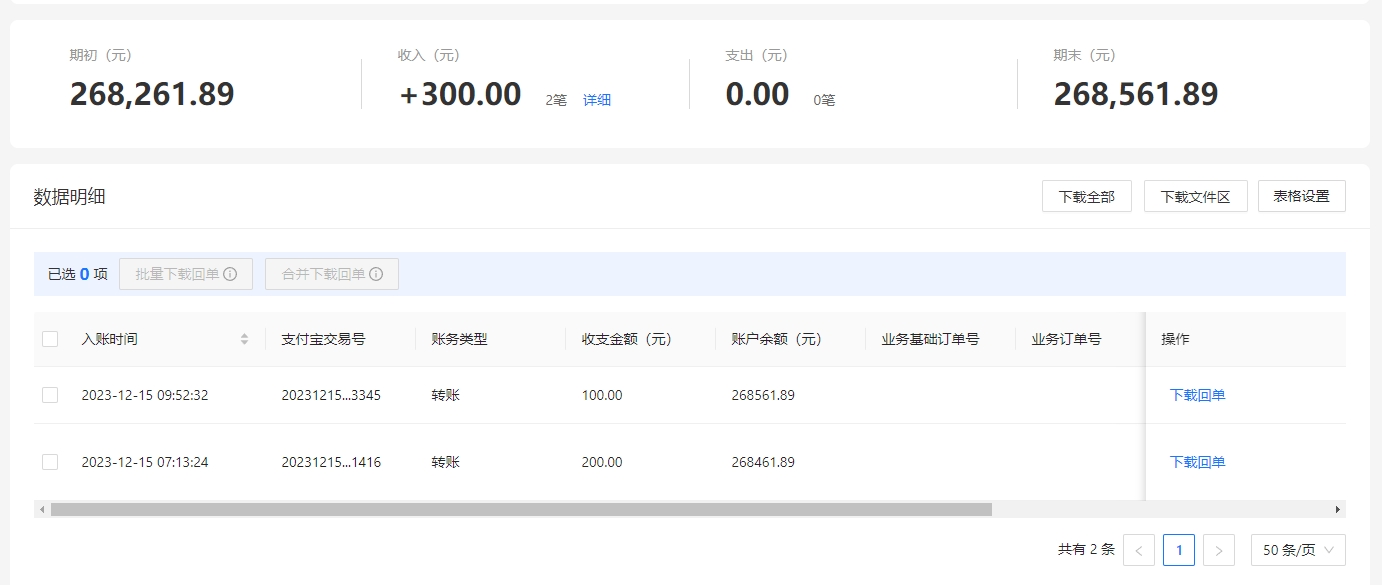Click the 业务基础订单号 column header
1382x585 pixels.
click(x=930, y=339)
